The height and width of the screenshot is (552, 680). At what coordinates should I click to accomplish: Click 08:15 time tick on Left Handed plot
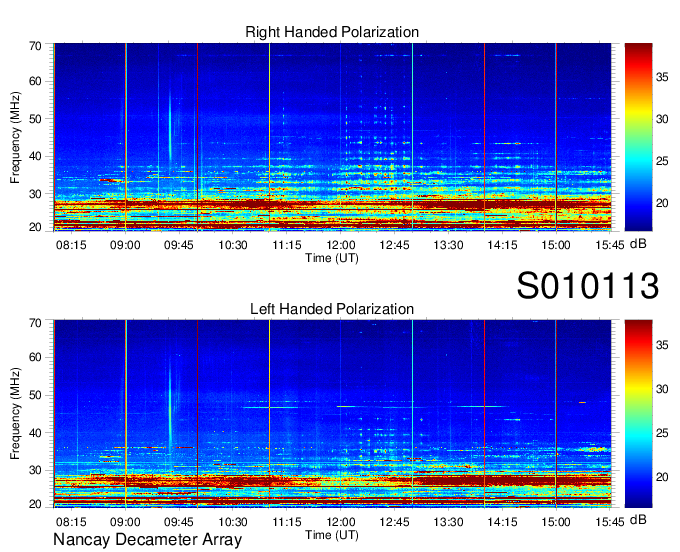[71, 522]
